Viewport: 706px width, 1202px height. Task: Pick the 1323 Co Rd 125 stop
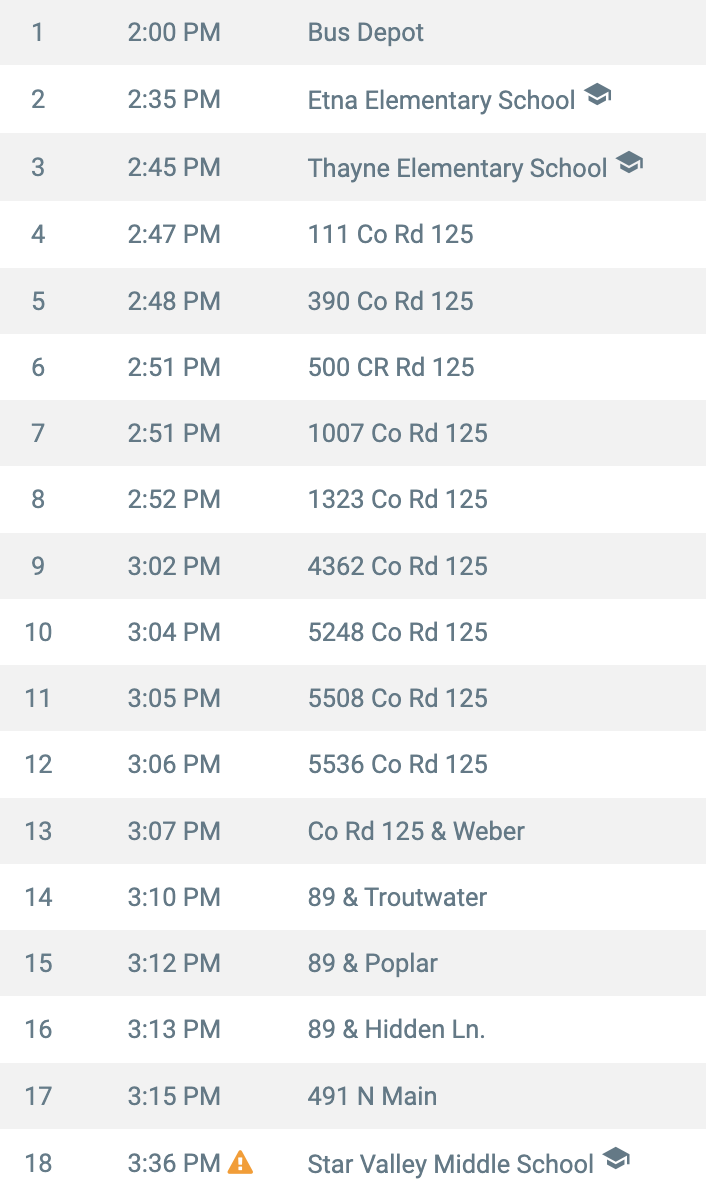pos(398,499)
